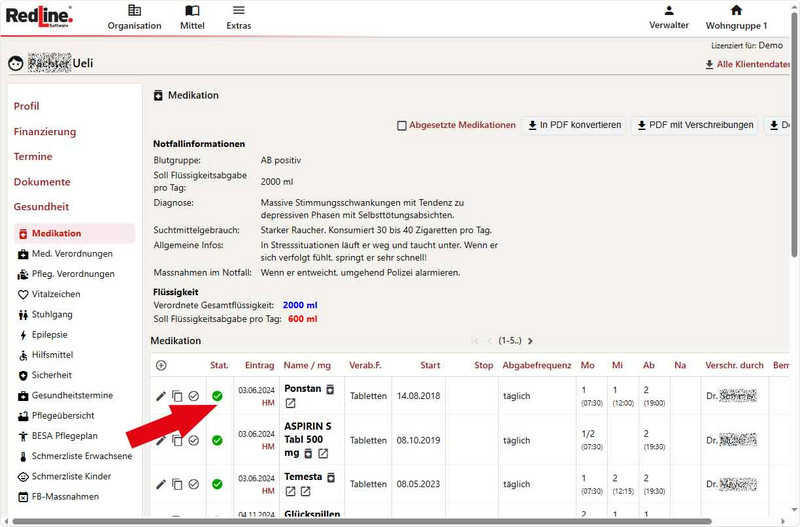Click the In PDF konvertieren button
800x527 pixels.
pyautogui.click(x=574, y=126)
